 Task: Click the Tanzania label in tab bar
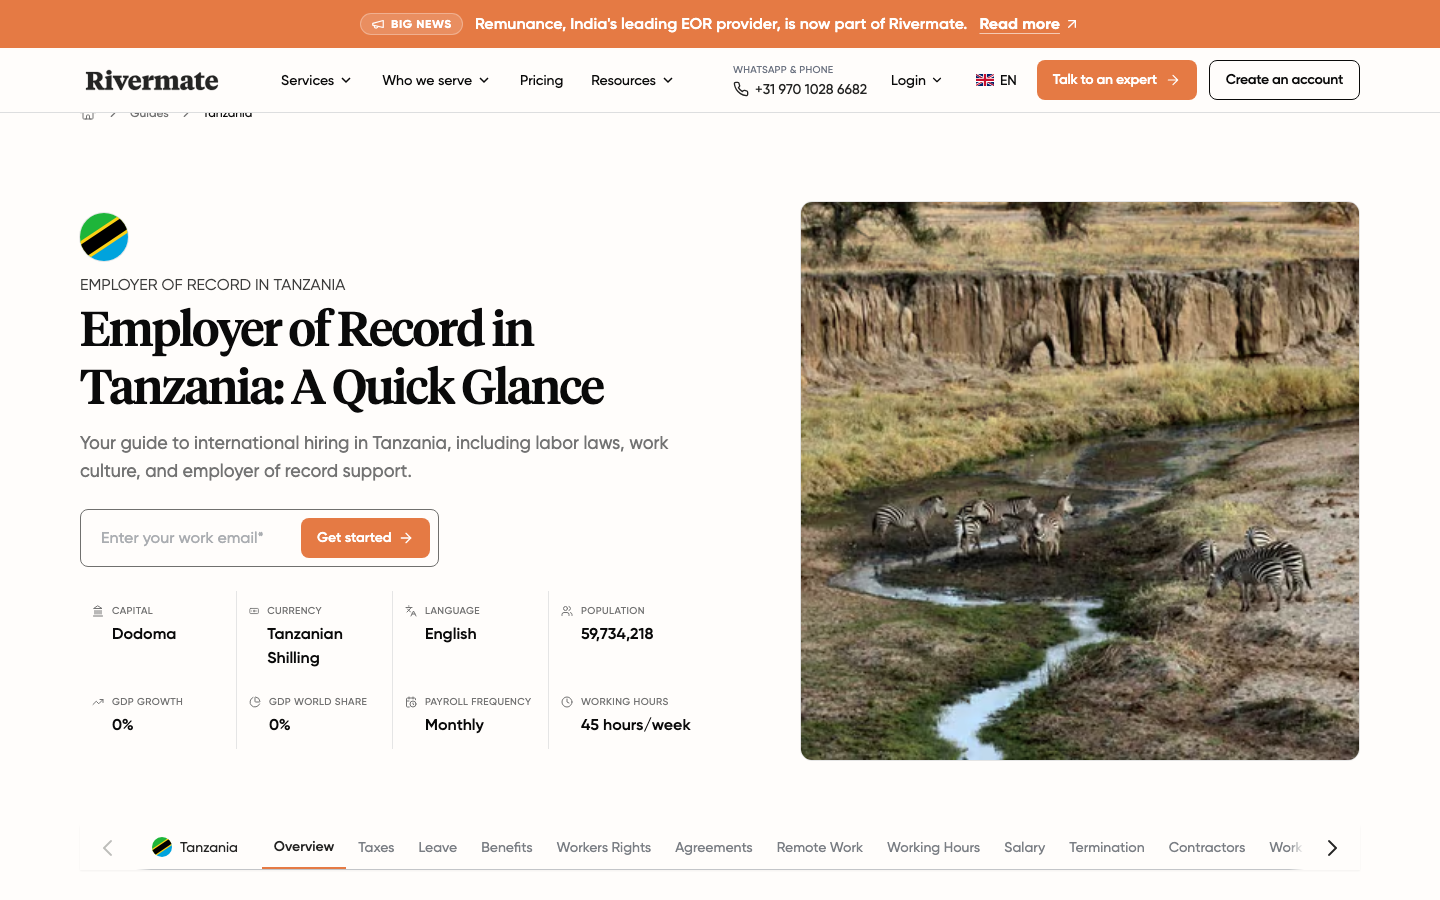click(x=209, y=847)
